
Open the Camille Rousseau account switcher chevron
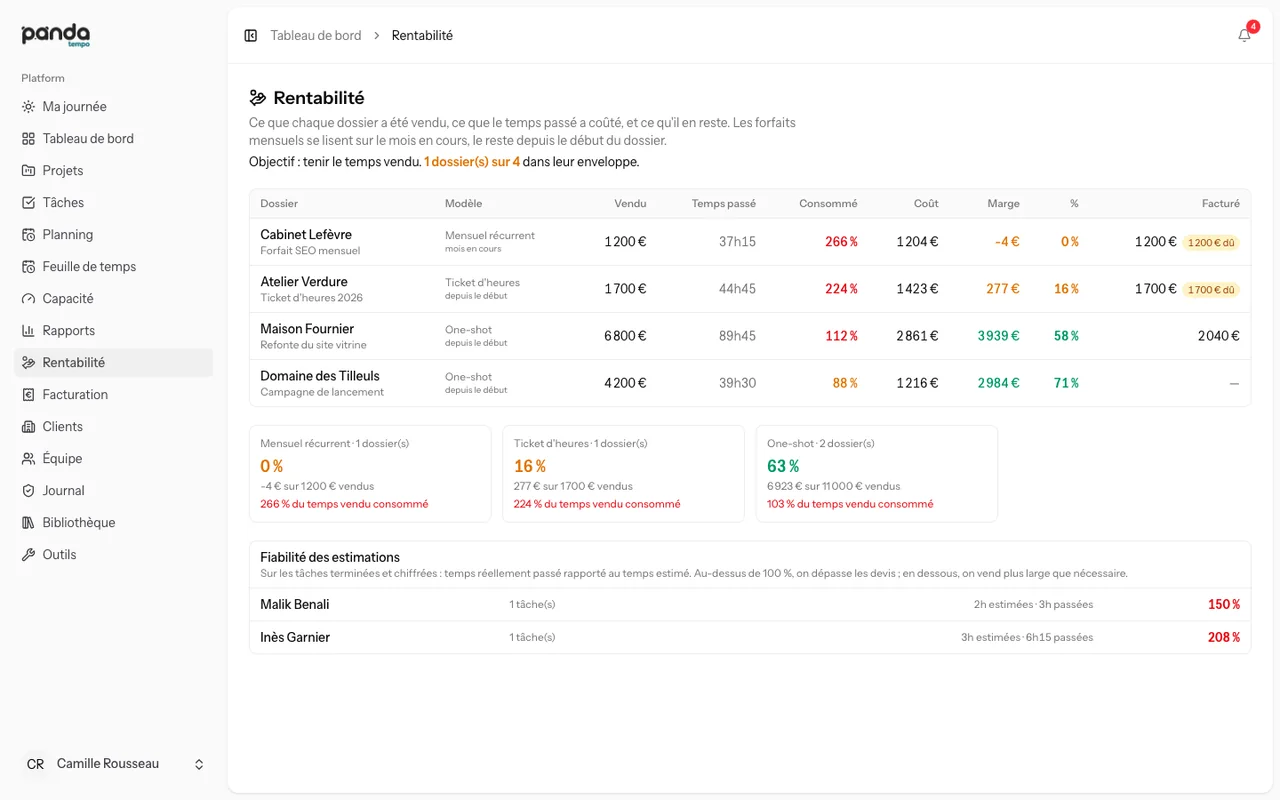click(x=199, y=764)
